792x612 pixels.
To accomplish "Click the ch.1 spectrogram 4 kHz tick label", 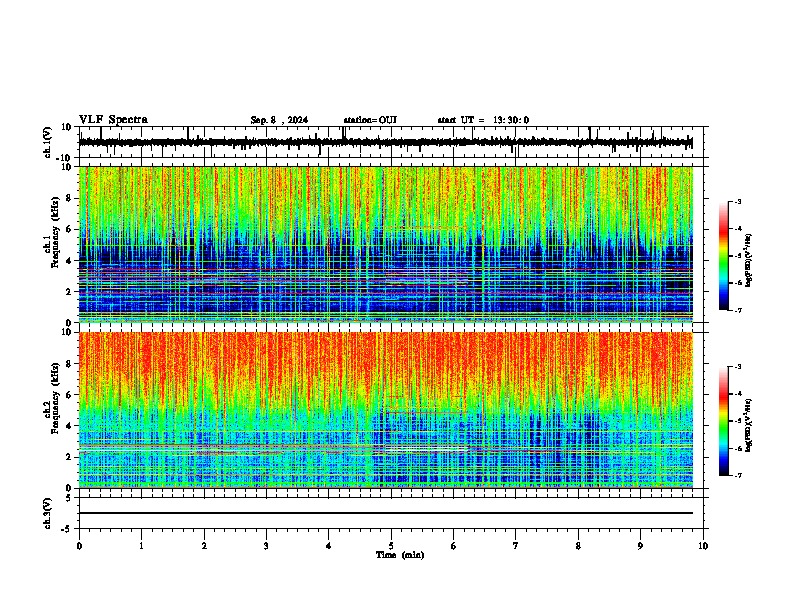I will tap(70, 261).
